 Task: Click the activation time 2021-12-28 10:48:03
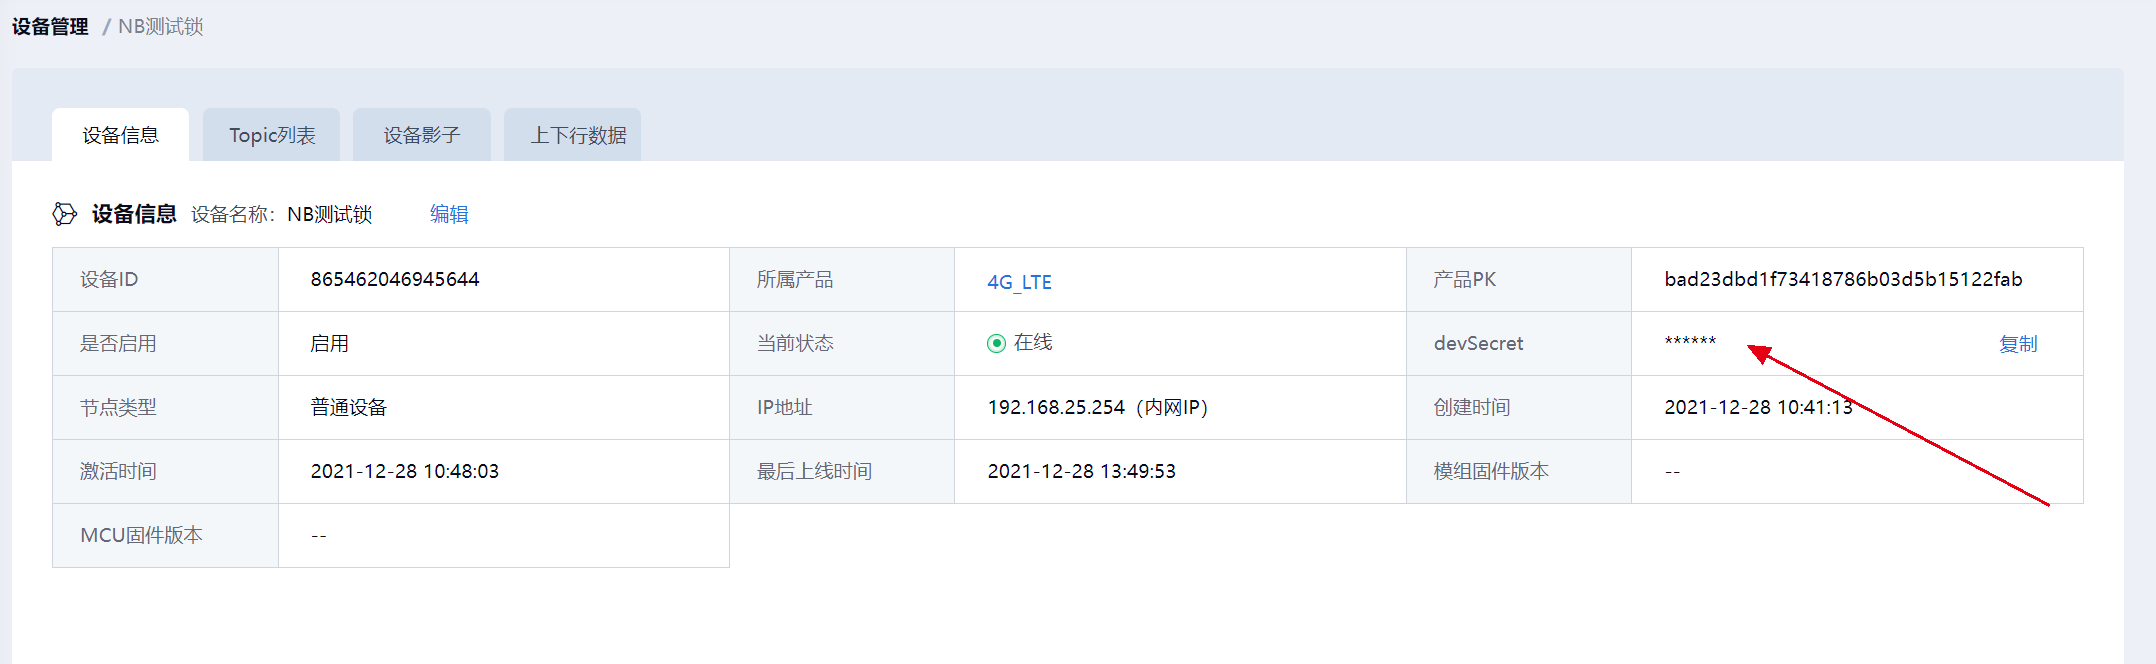(404, 472)
